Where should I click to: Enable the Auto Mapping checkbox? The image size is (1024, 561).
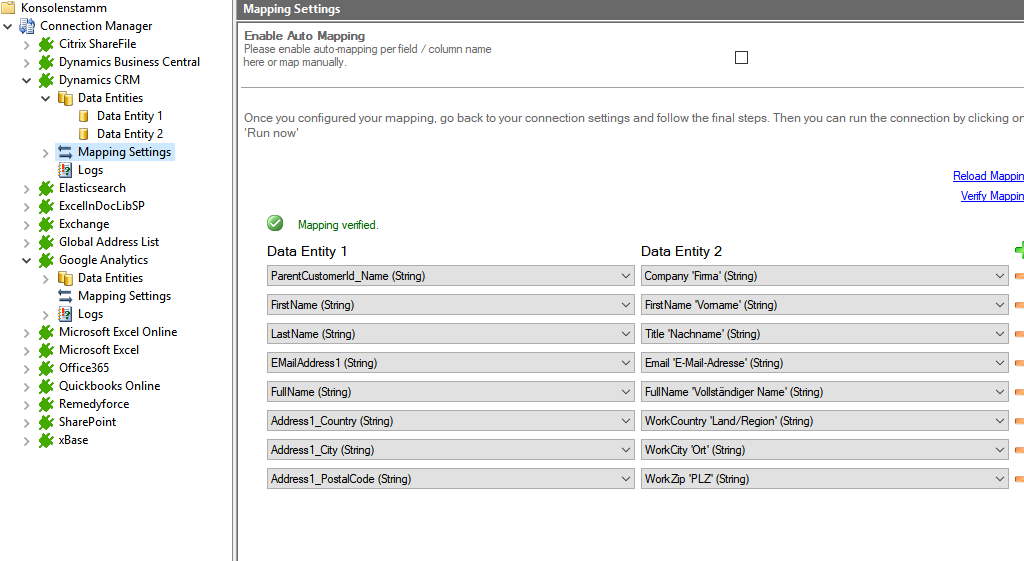741,58
